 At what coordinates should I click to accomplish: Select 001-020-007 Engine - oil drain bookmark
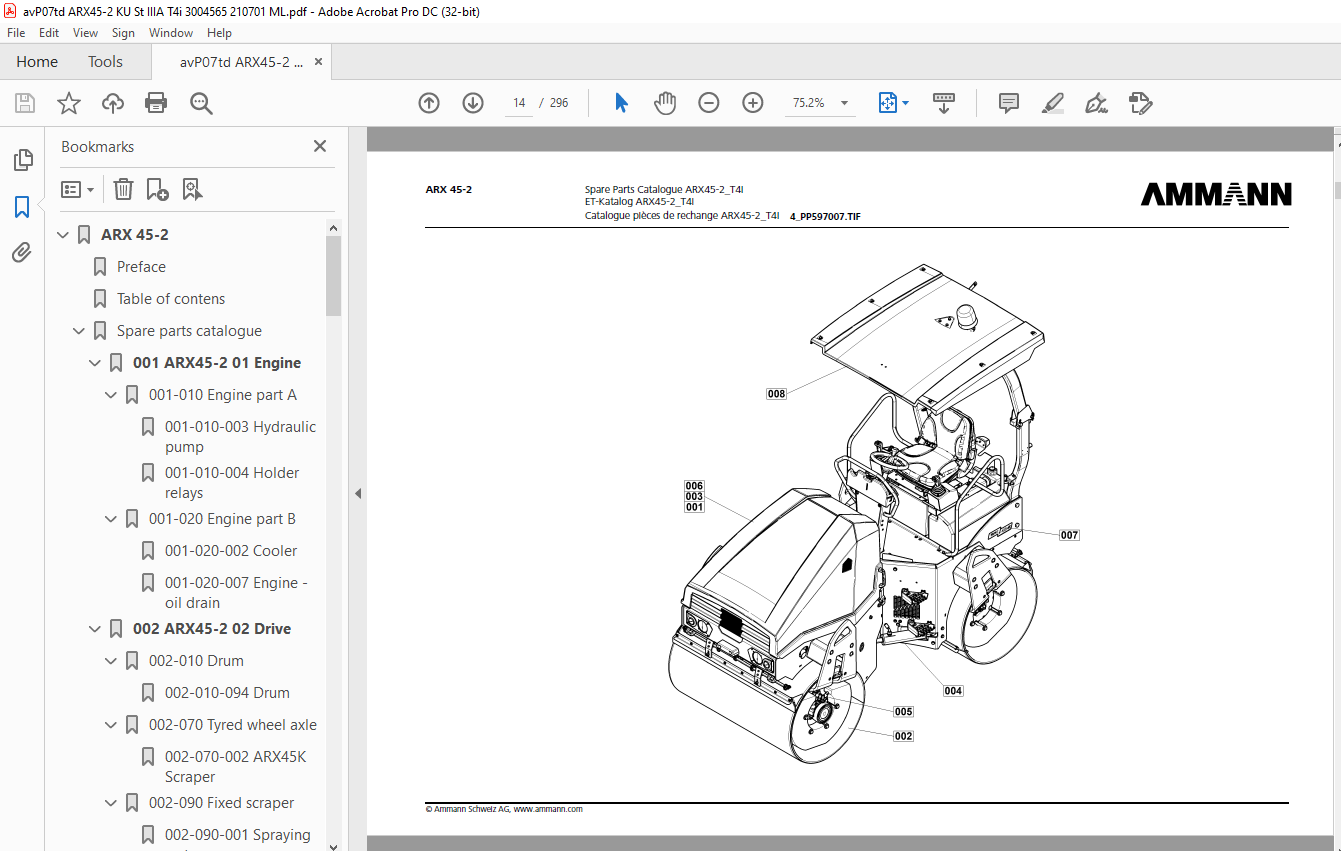pyautogui.click(x=236, y=593)
